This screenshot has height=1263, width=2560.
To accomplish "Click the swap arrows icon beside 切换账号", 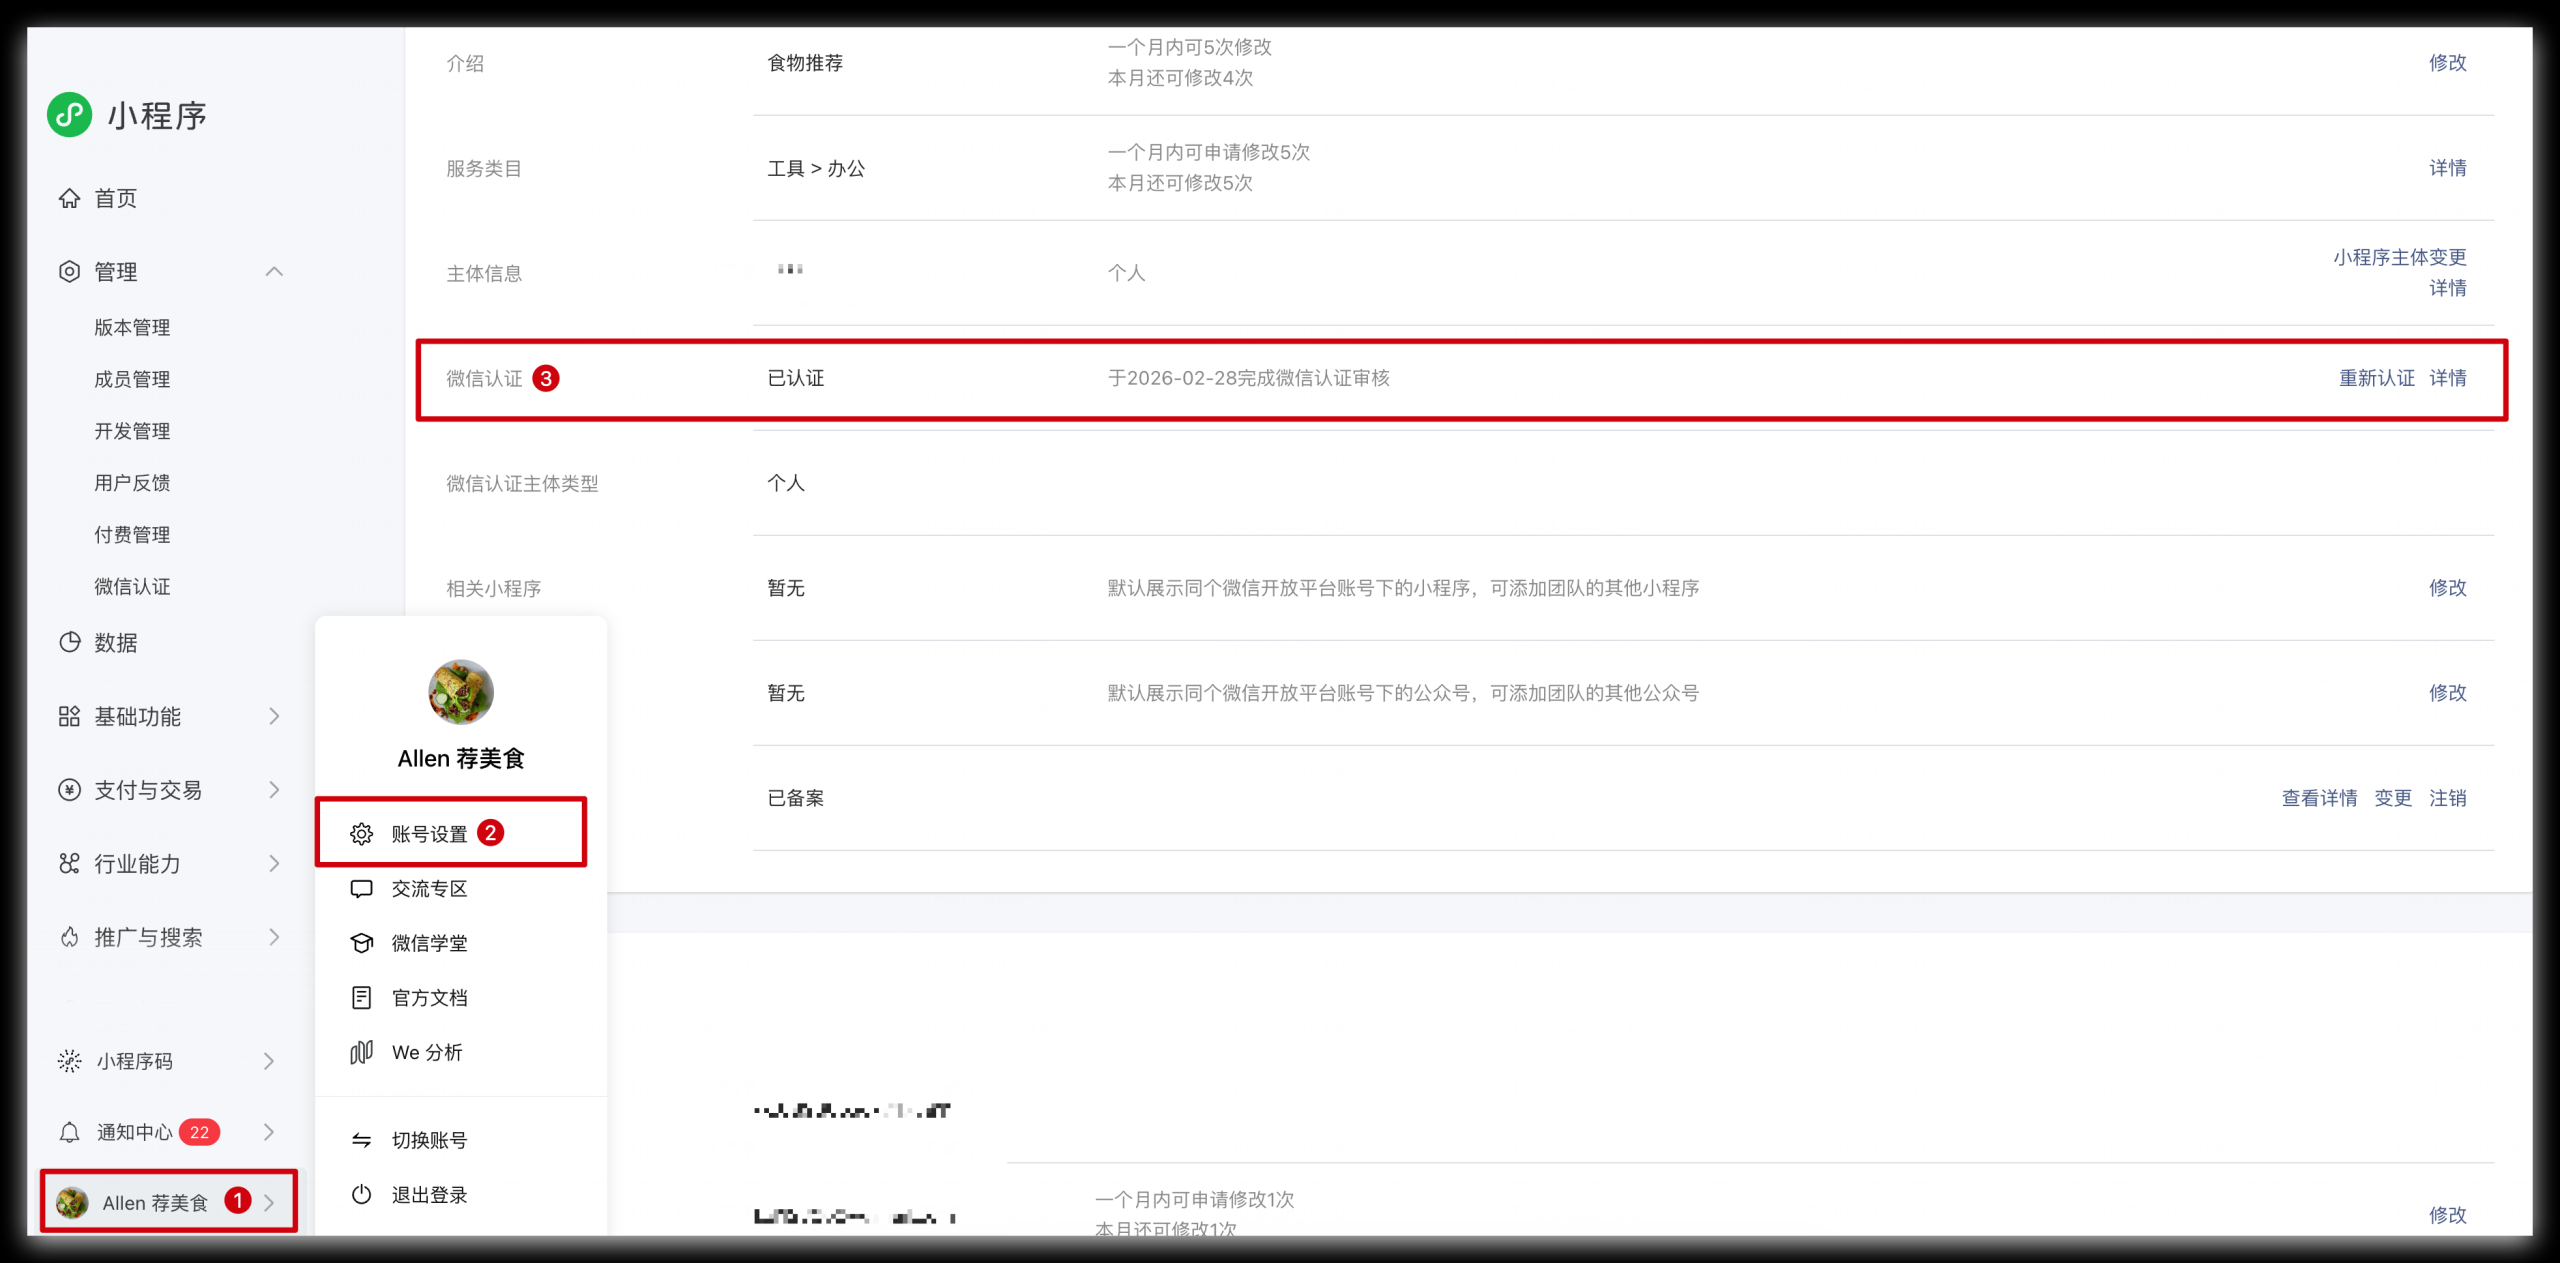I will [362, 1140].
